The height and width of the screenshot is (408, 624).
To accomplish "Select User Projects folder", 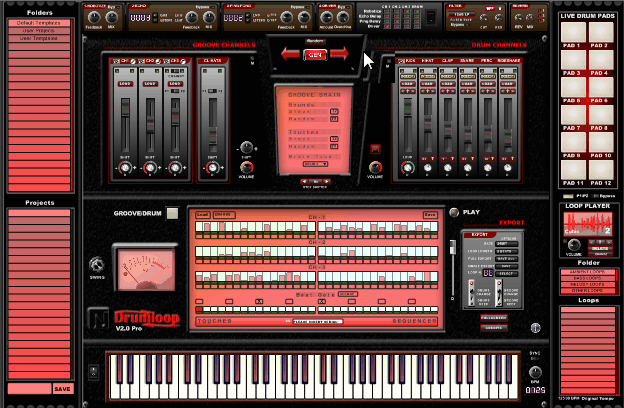I will coord(39,31).
